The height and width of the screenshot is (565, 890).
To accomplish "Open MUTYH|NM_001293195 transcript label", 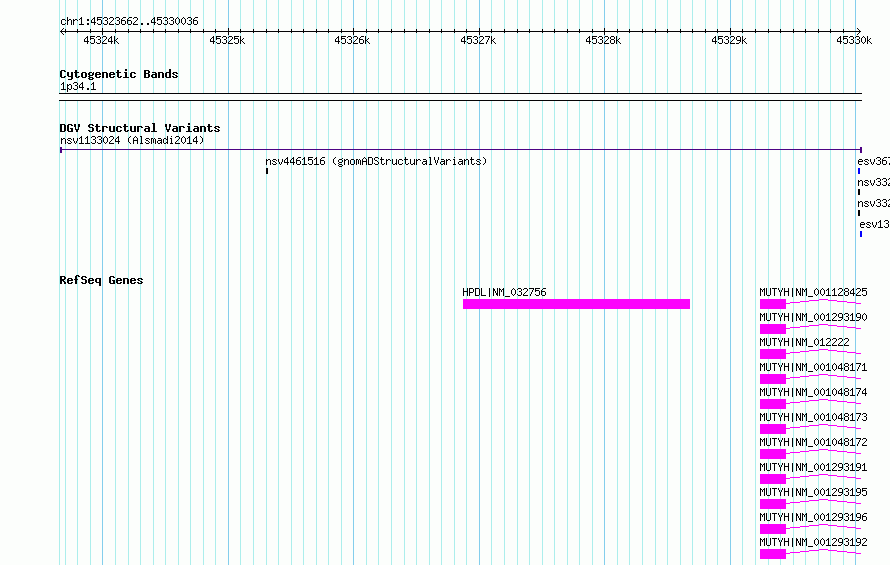I will [813, 492].
